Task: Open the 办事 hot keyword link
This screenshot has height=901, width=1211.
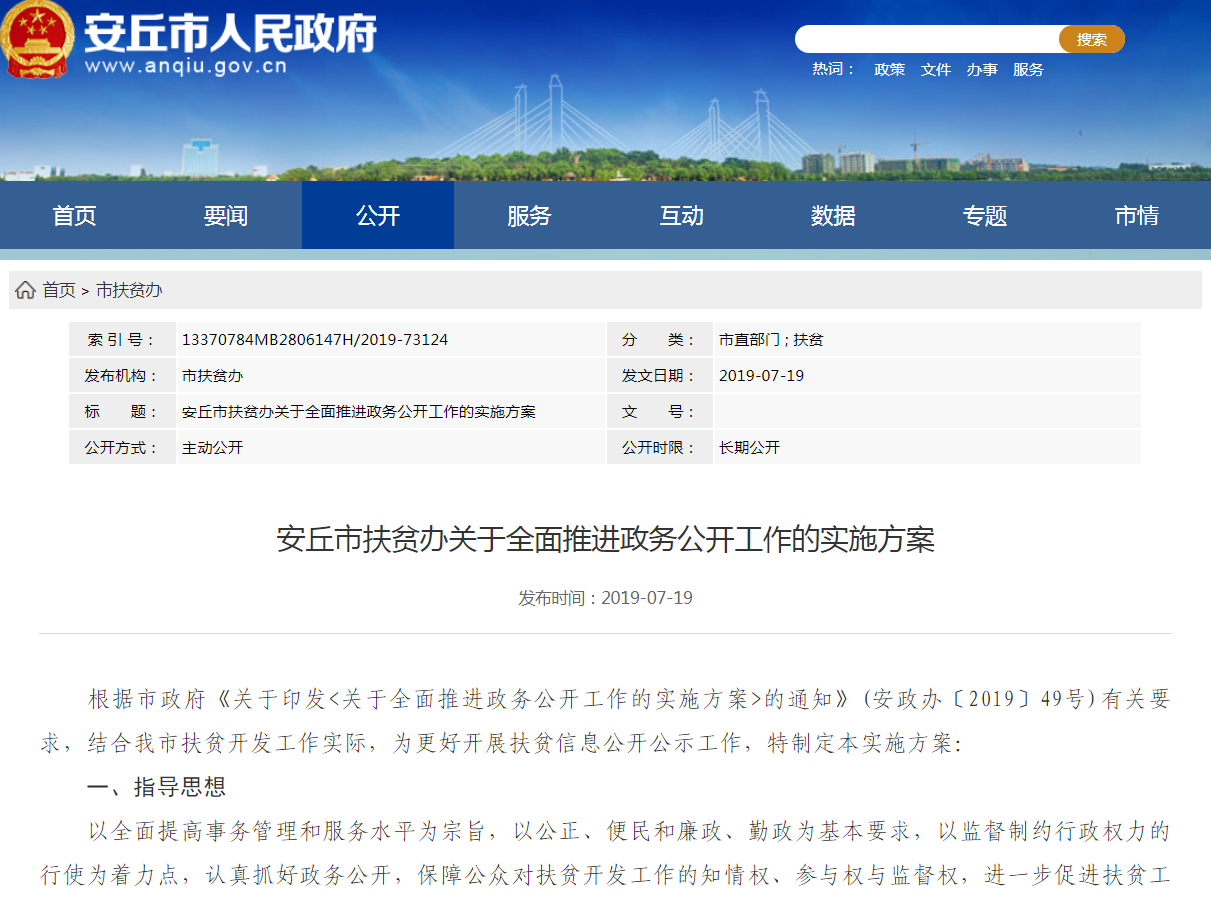Action: point(982,69)
